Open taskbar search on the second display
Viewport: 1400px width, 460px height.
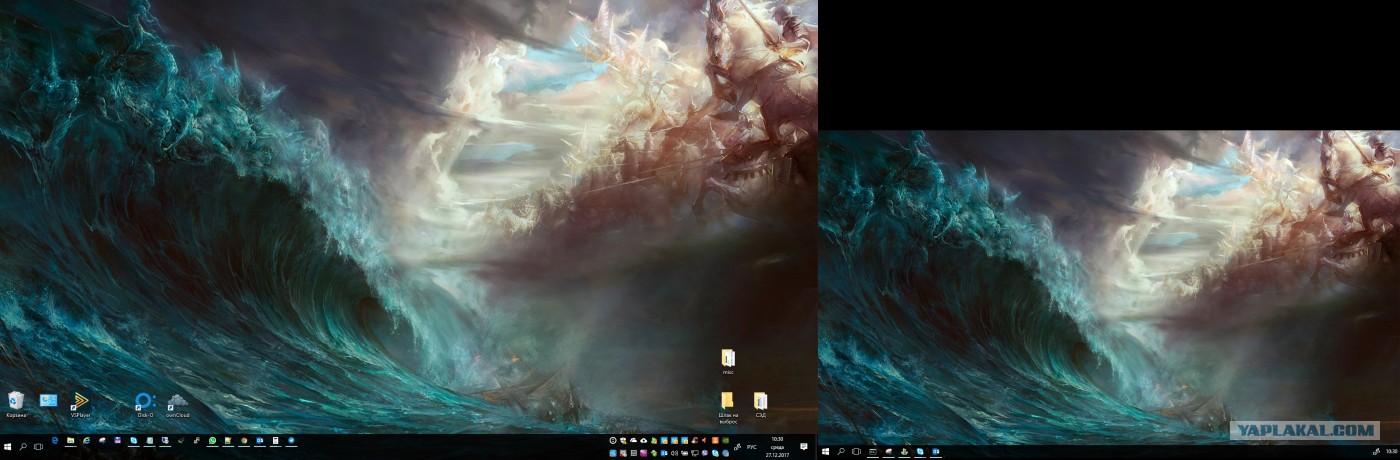(841, 451)
